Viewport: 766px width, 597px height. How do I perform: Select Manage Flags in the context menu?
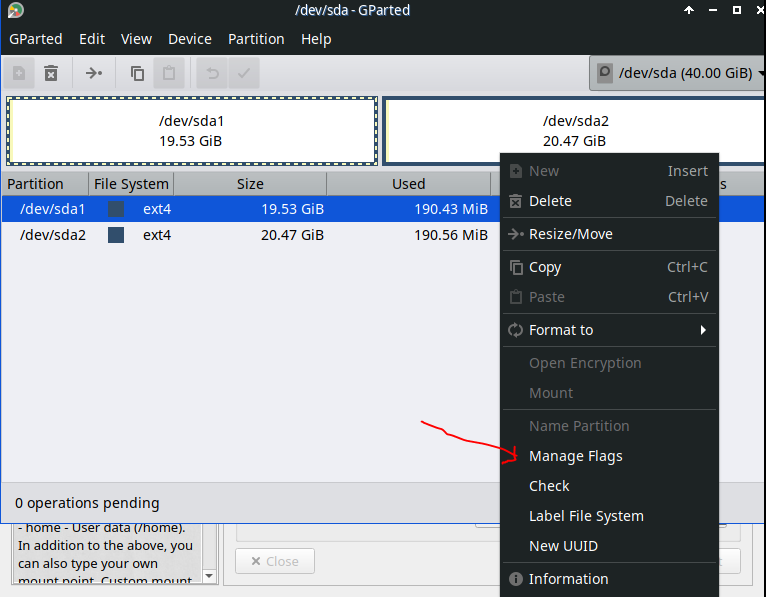click(609, 456)
